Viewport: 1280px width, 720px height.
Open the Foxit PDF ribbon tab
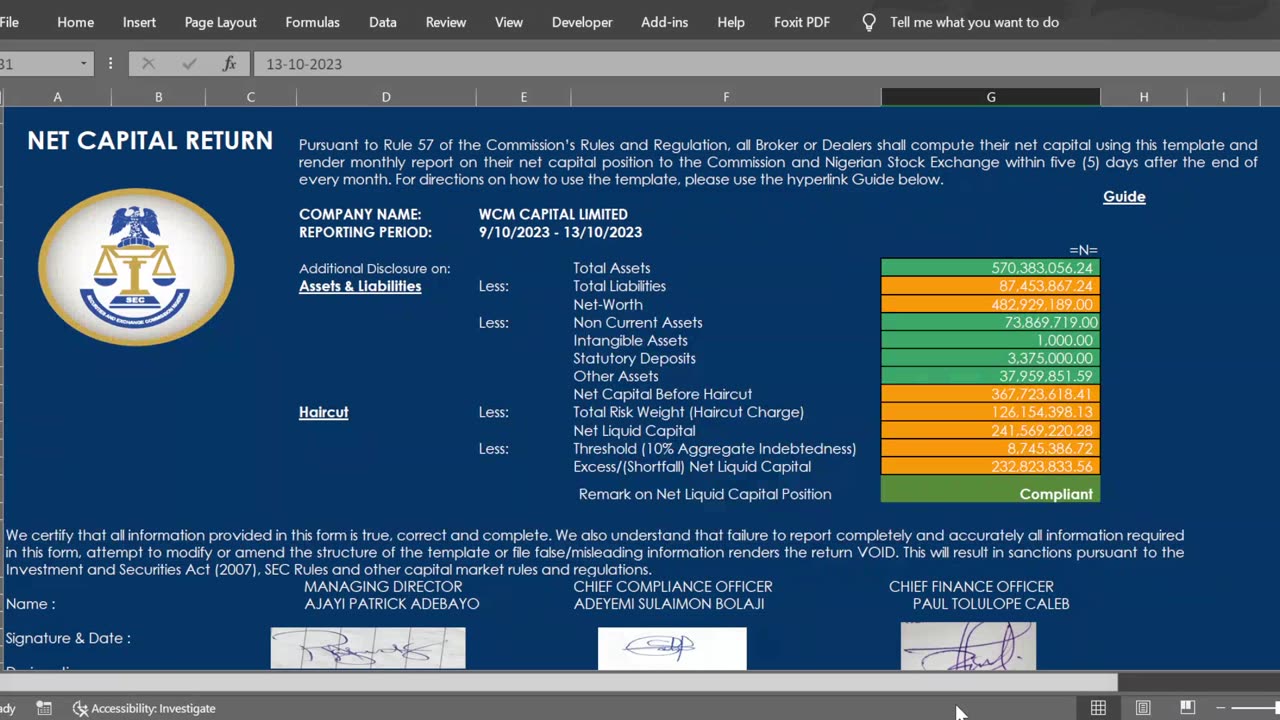click(802, 22)
